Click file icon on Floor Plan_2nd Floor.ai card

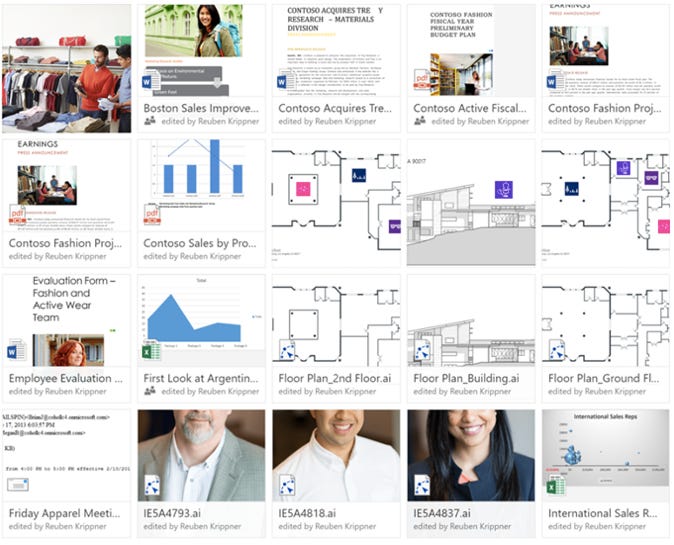coord(287,350)
